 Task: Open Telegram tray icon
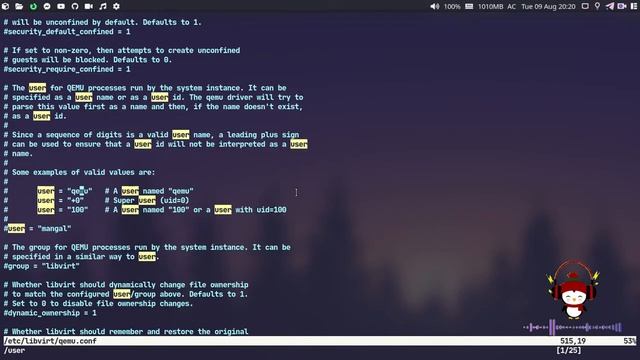point(610,6)
